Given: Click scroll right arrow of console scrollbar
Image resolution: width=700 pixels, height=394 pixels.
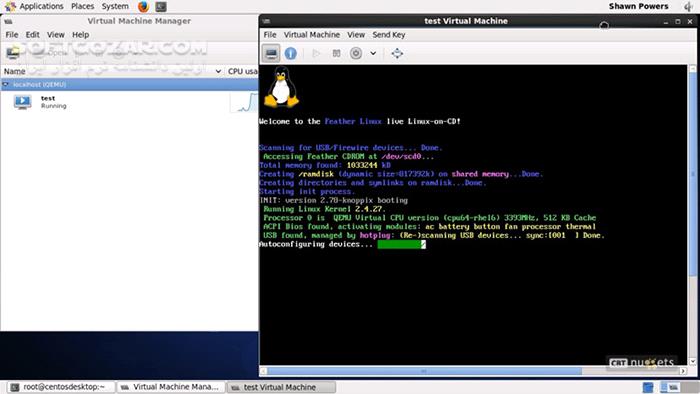Looking at the screenshot, I should [x=683, y=371].
